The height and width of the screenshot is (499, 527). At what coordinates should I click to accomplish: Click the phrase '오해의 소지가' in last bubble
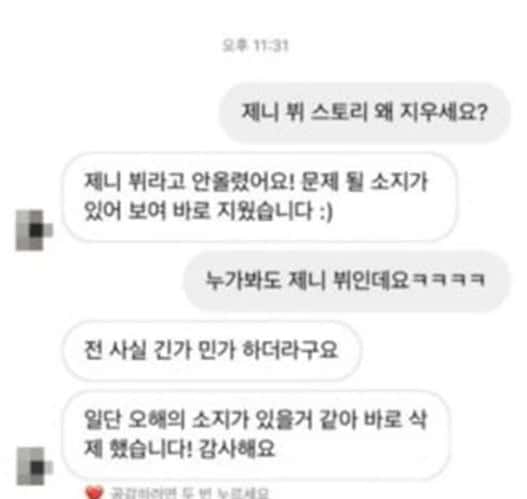tap(190, 420)
